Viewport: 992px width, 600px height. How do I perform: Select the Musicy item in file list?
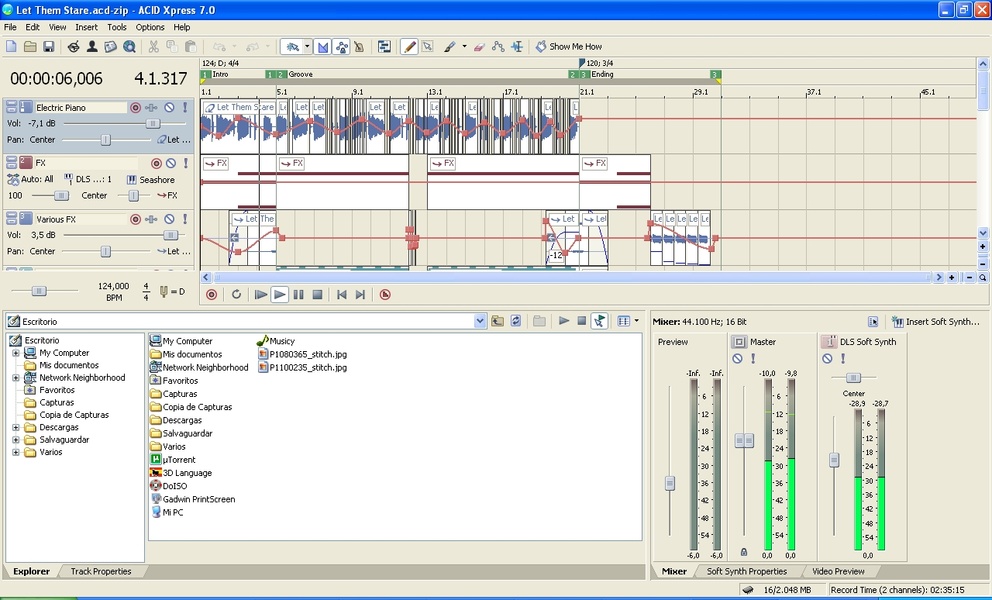[x=276, y=341]
